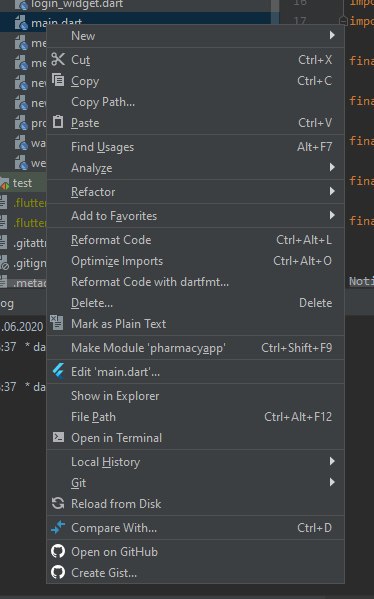This screenshot has height=599, width=374.
Task: Click the .06.2020 date in log panel
Action: (x=23, y=327)
